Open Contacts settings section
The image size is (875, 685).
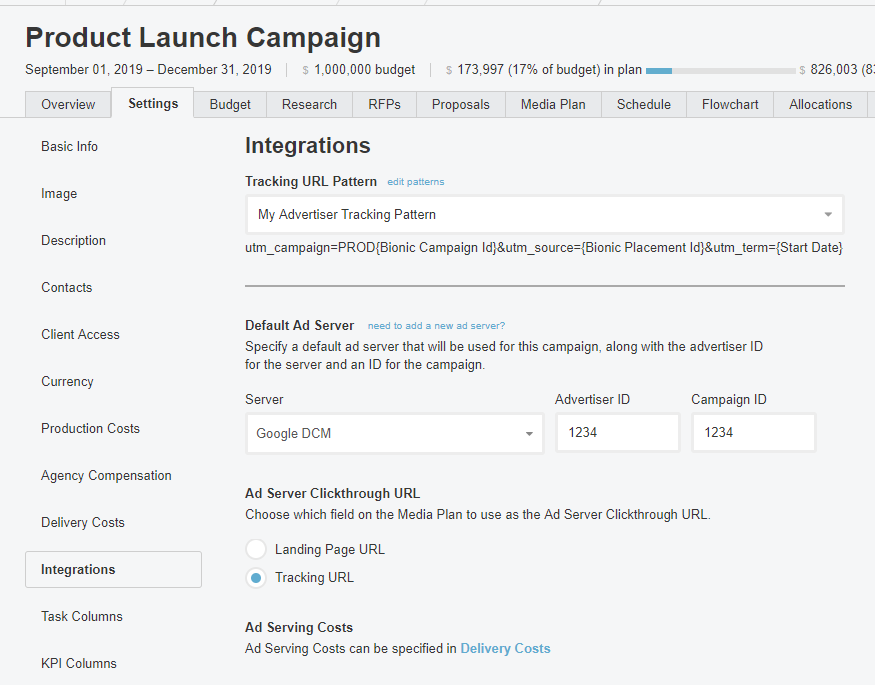(66, 287)
